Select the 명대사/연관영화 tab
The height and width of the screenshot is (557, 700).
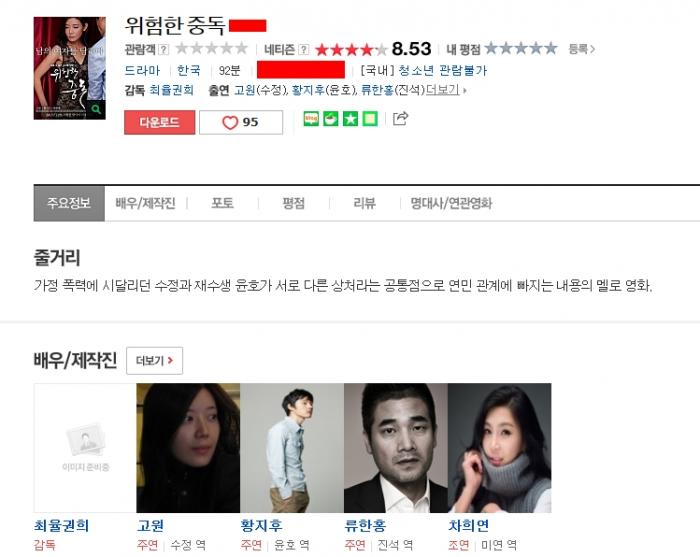click(x=451, y=203)
